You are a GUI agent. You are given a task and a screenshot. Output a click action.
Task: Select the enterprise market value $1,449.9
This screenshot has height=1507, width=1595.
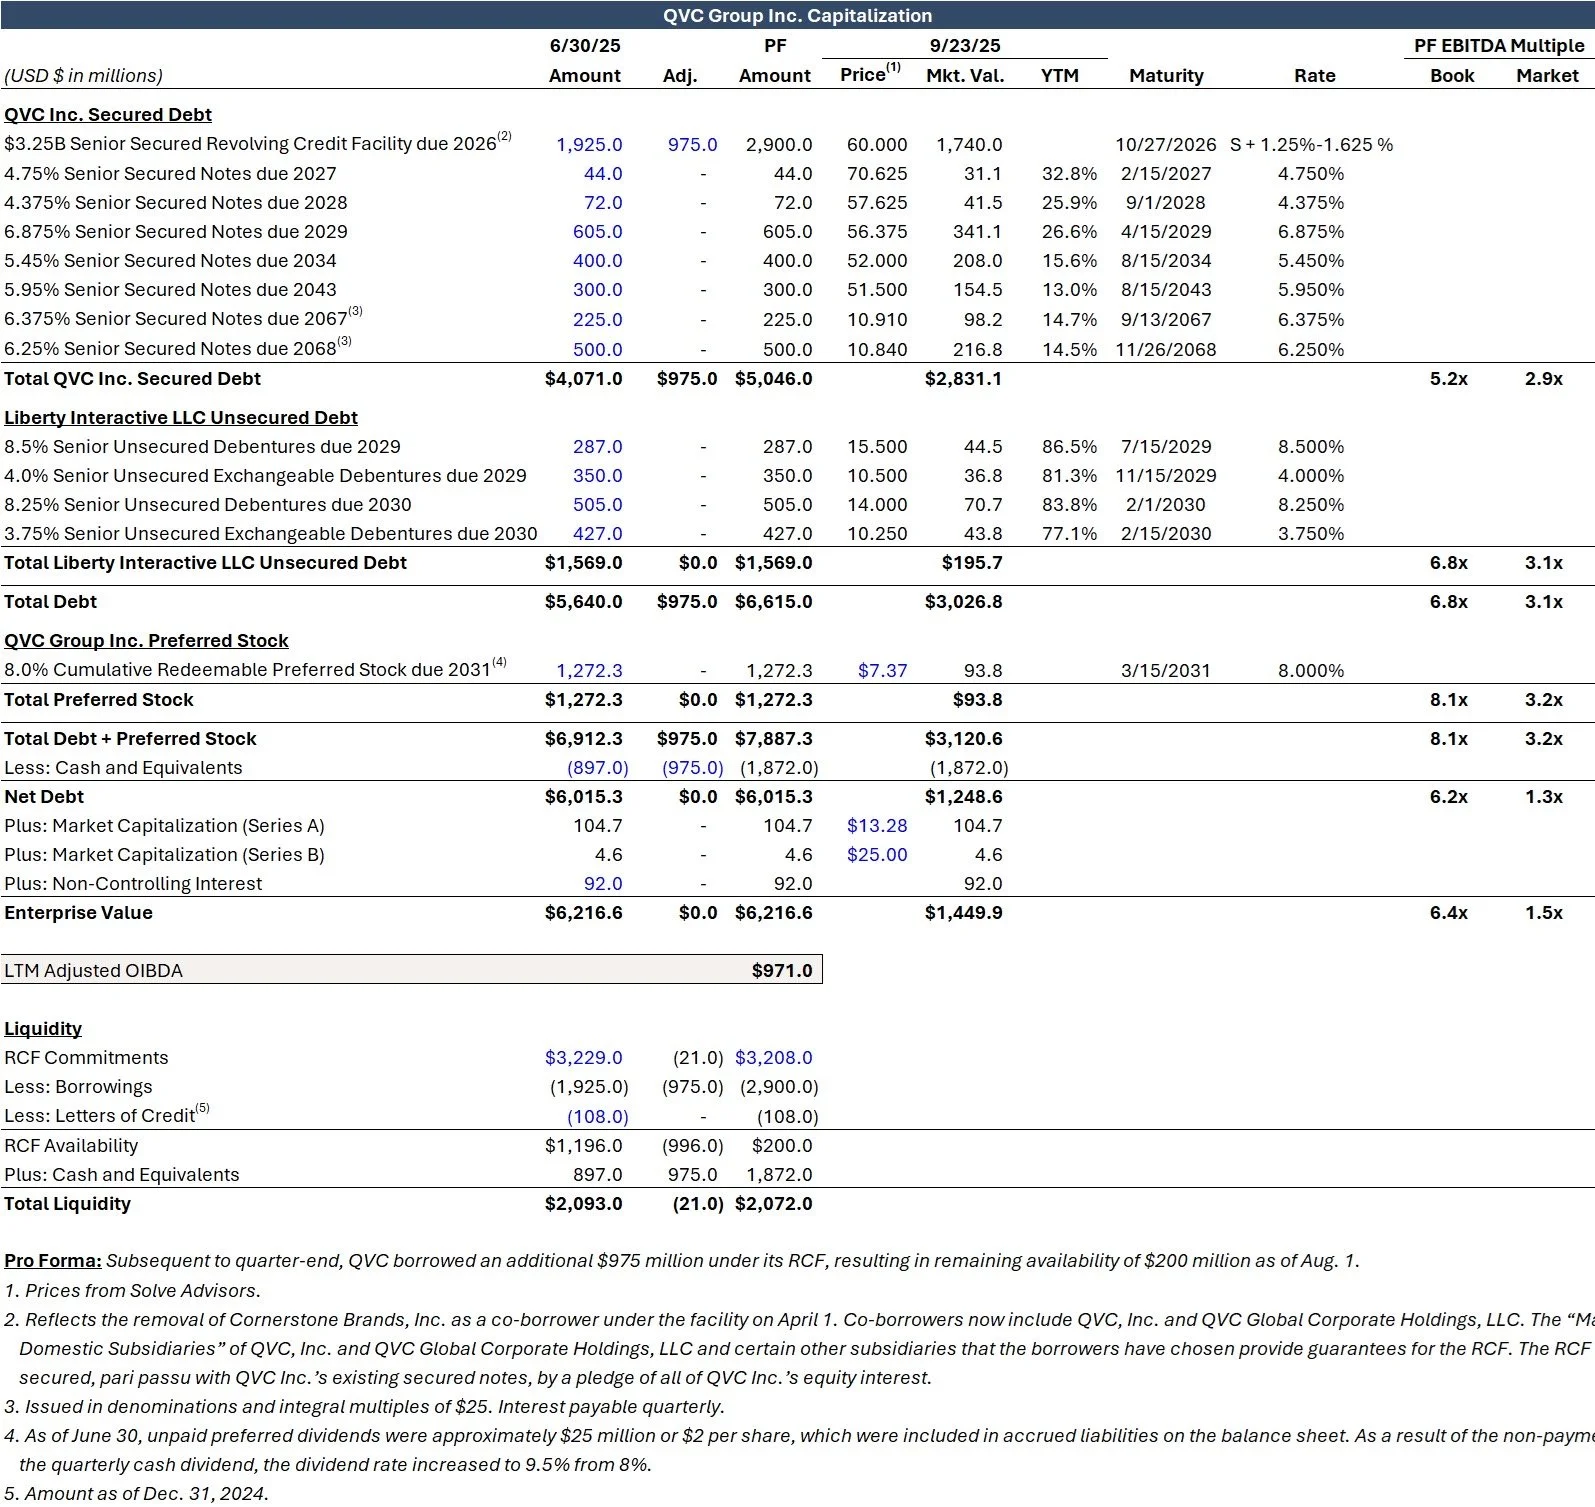pos(963,912)
